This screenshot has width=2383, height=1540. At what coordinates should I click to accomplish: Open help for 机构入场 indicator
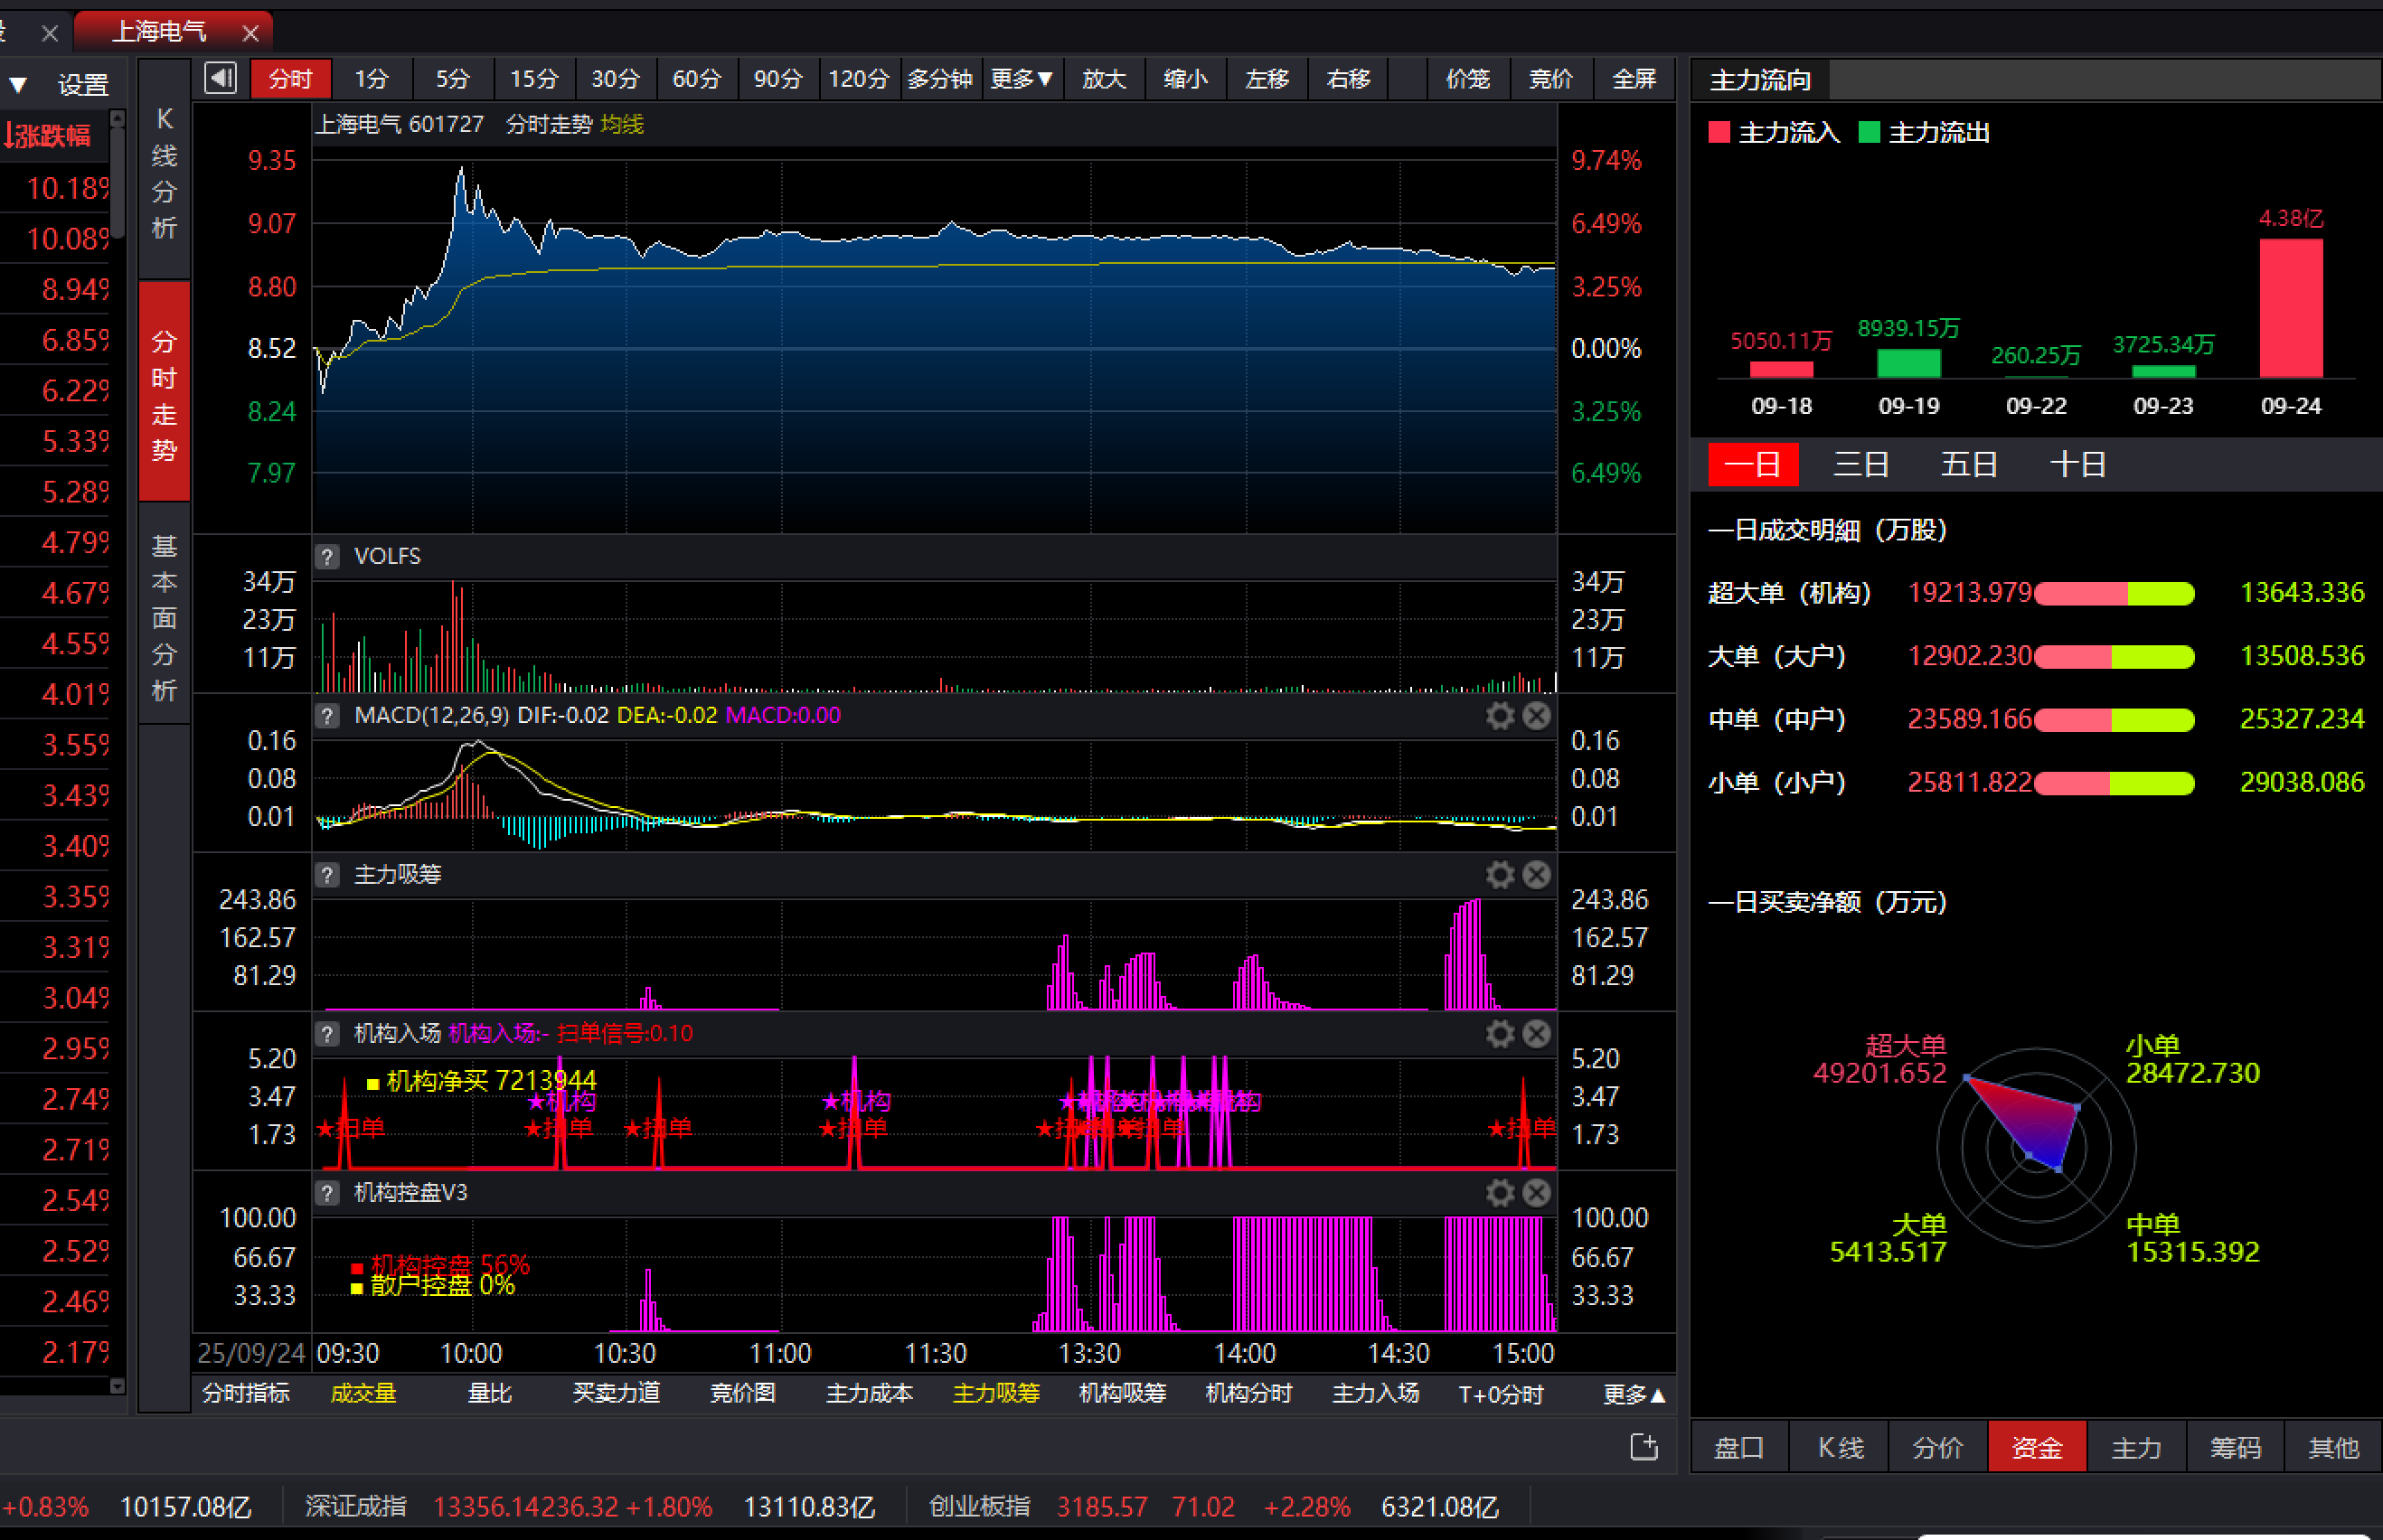[x=327, y=1034]
